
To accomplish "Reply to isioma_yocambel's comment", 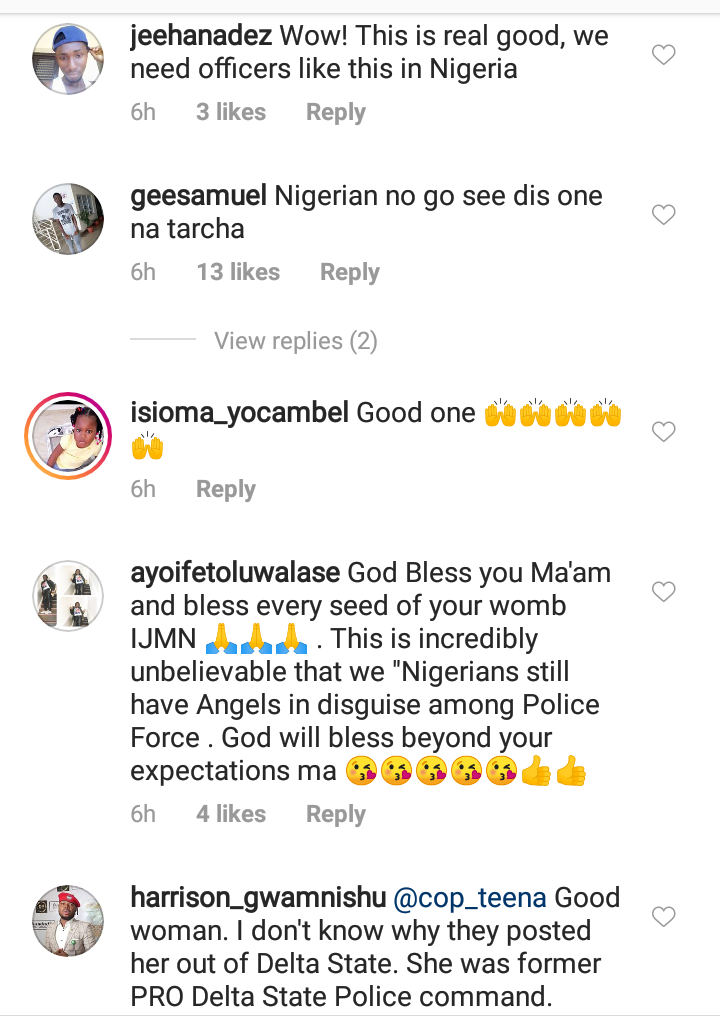I will [x=225, y=489].
